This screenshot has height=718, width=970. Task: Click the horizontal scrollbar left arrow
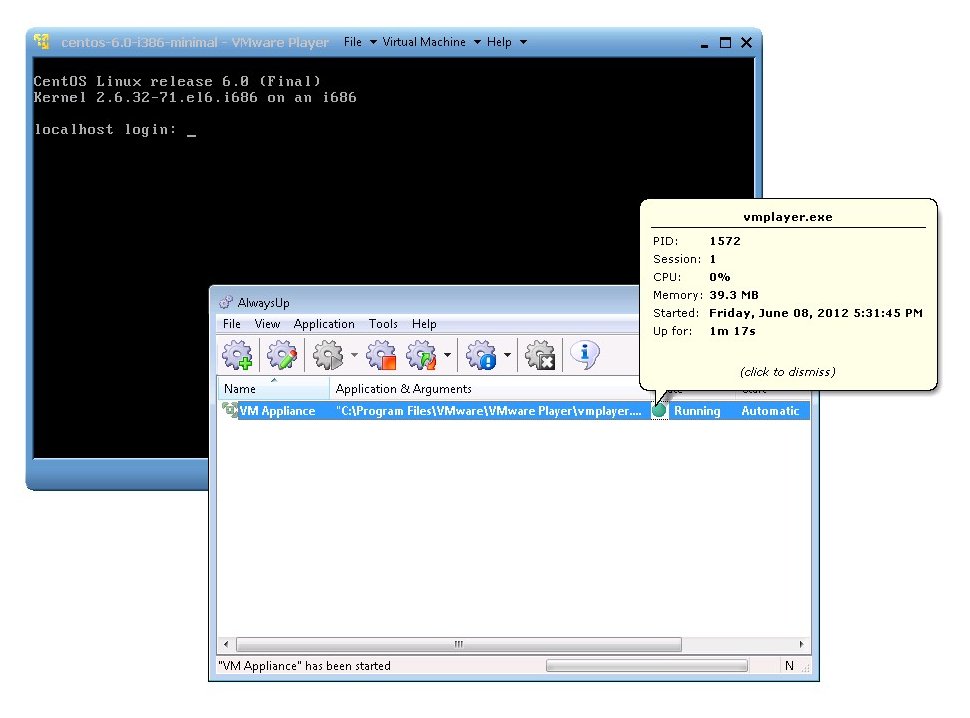click(226, 644)
